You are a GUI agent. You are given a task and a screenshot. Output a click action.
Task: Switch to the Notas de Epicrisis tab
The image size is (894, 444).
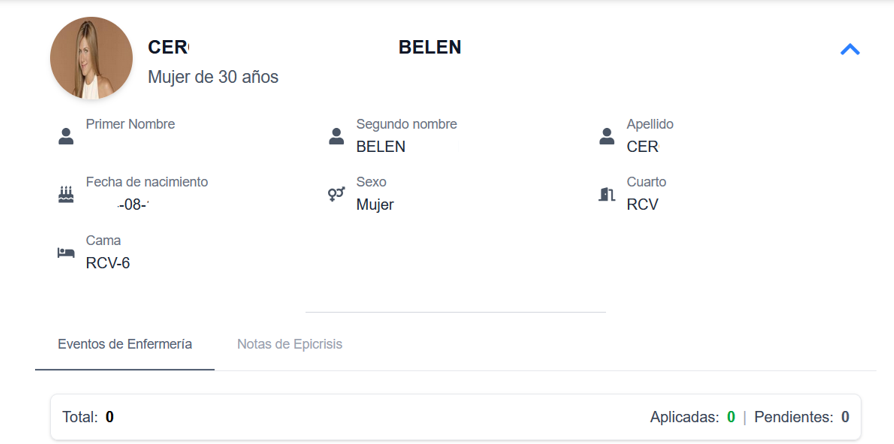click(289, 344)
